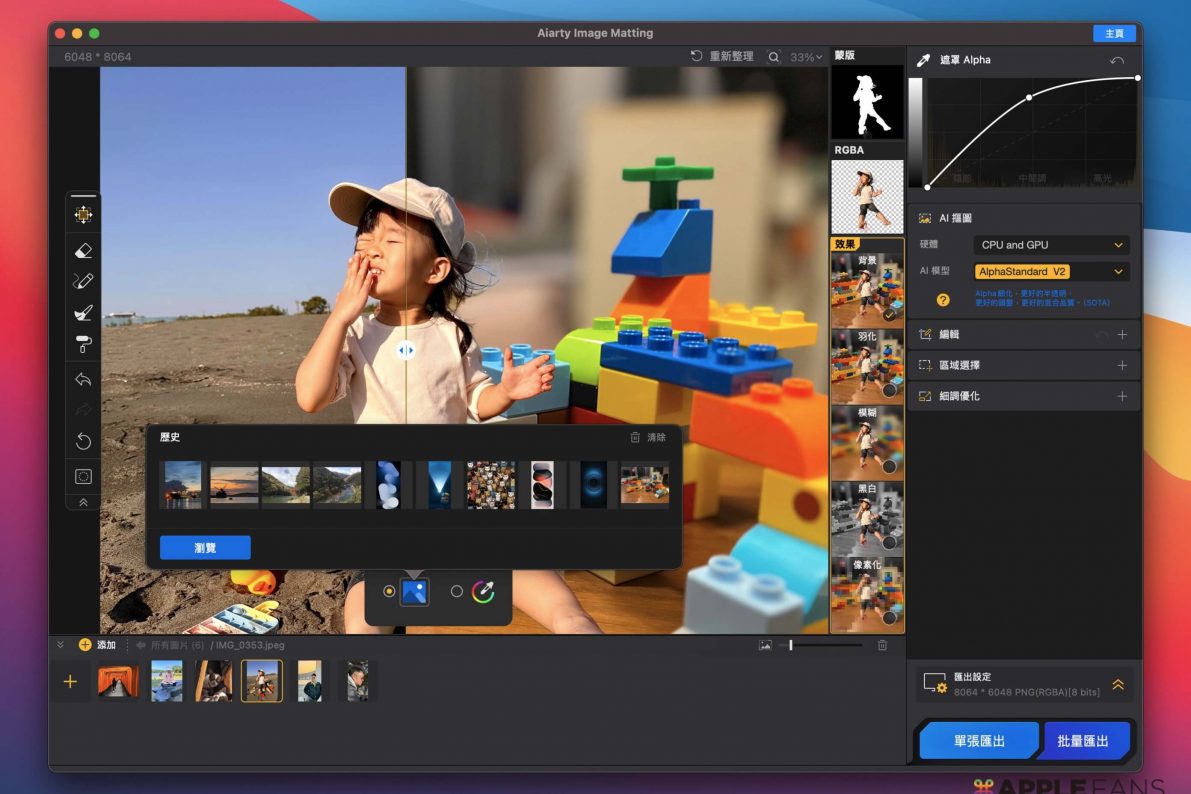Click the 瀏覽 browse button

pos(205,548)
